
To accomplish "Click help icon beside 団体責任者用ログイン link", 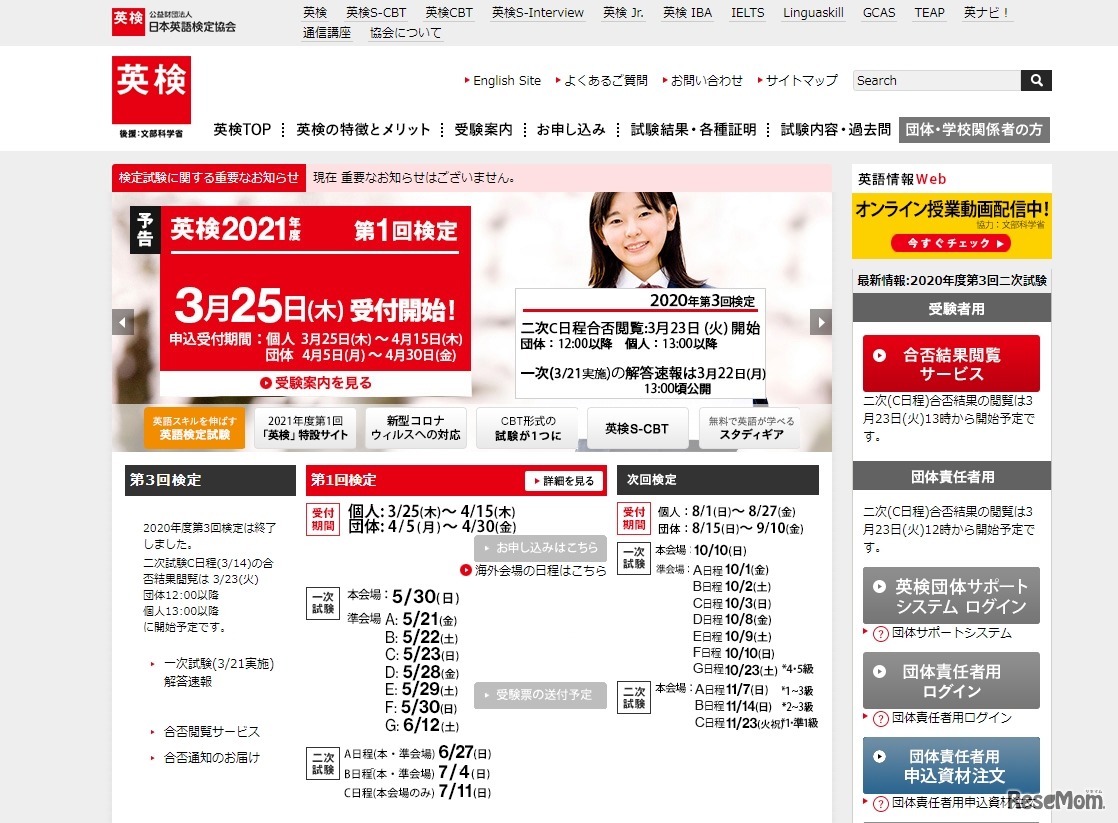I will coord(881,718).
